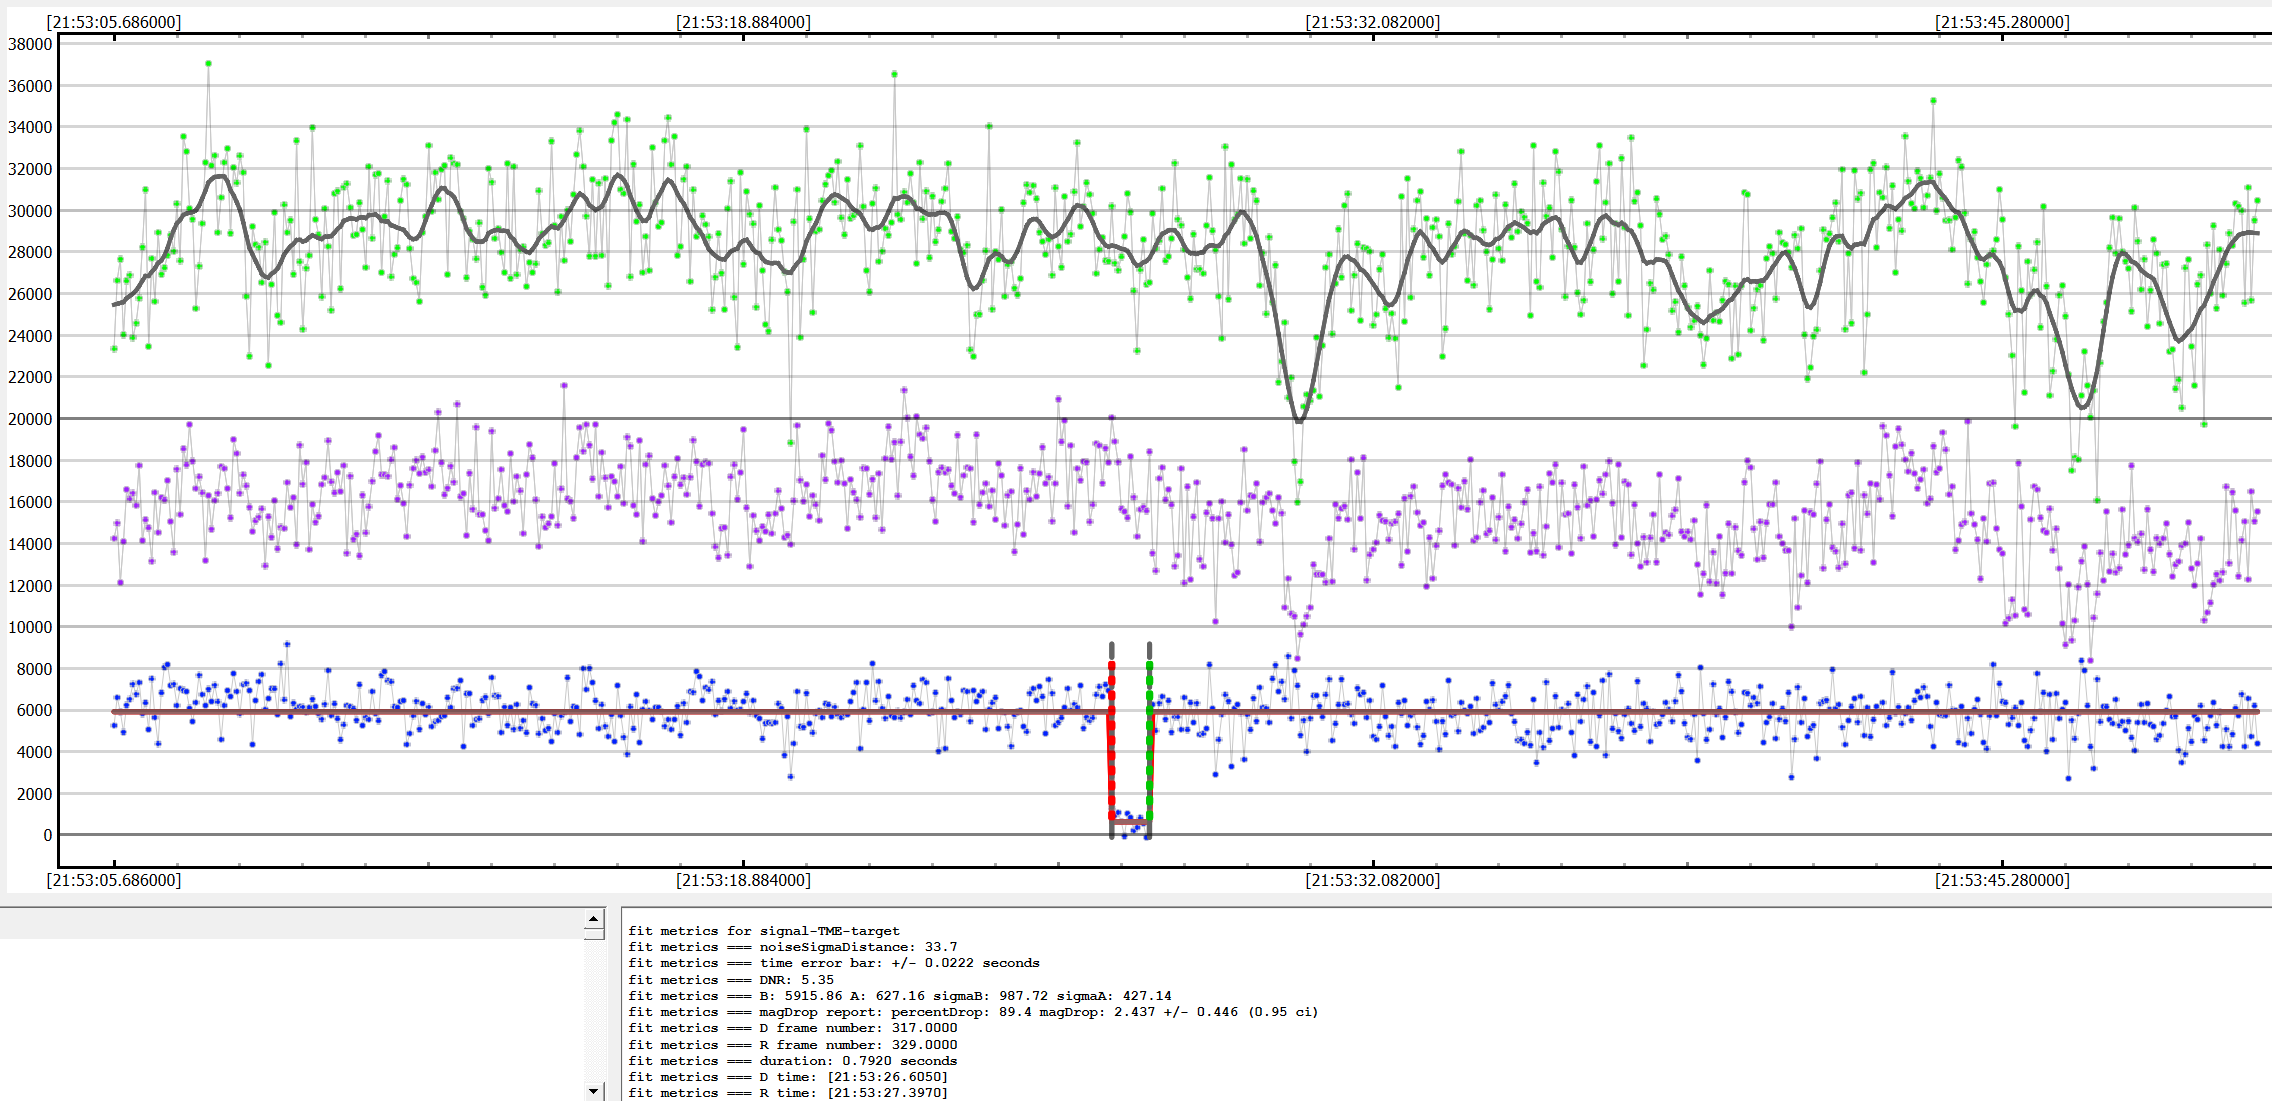Viewport: 2272px width, 1101px height.
Task: Click the bottom axis timestamp 21:53:32.082000
Action: coord(1373,880)
